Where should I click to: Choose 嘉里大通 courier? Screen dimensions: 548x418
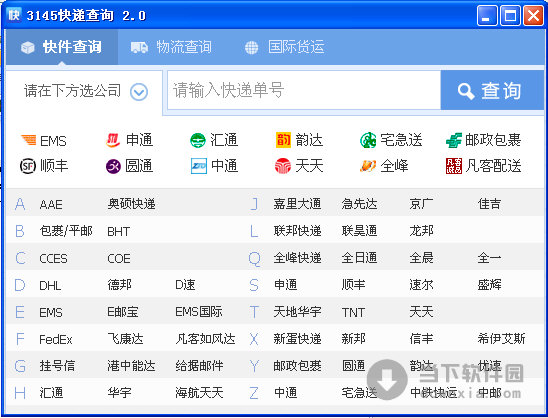coord(297,204)
